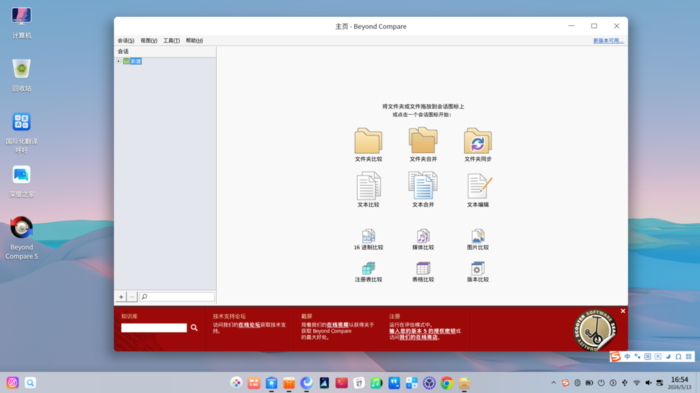Launch the 16 进制比较 hex compare
The height and width of the screenshot is (393, 700).
[368, 239]
